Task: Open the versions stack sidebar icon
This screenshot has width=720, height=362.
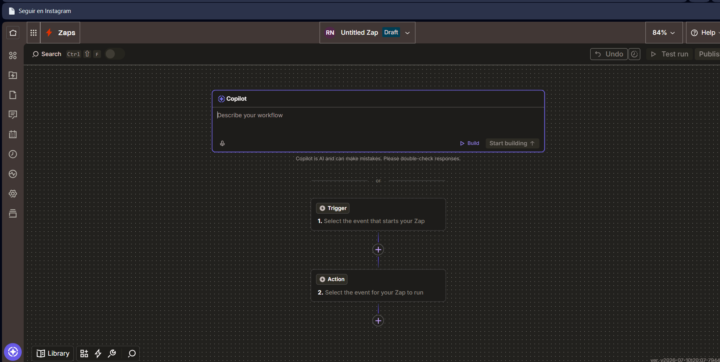Action: coord(13,214)
